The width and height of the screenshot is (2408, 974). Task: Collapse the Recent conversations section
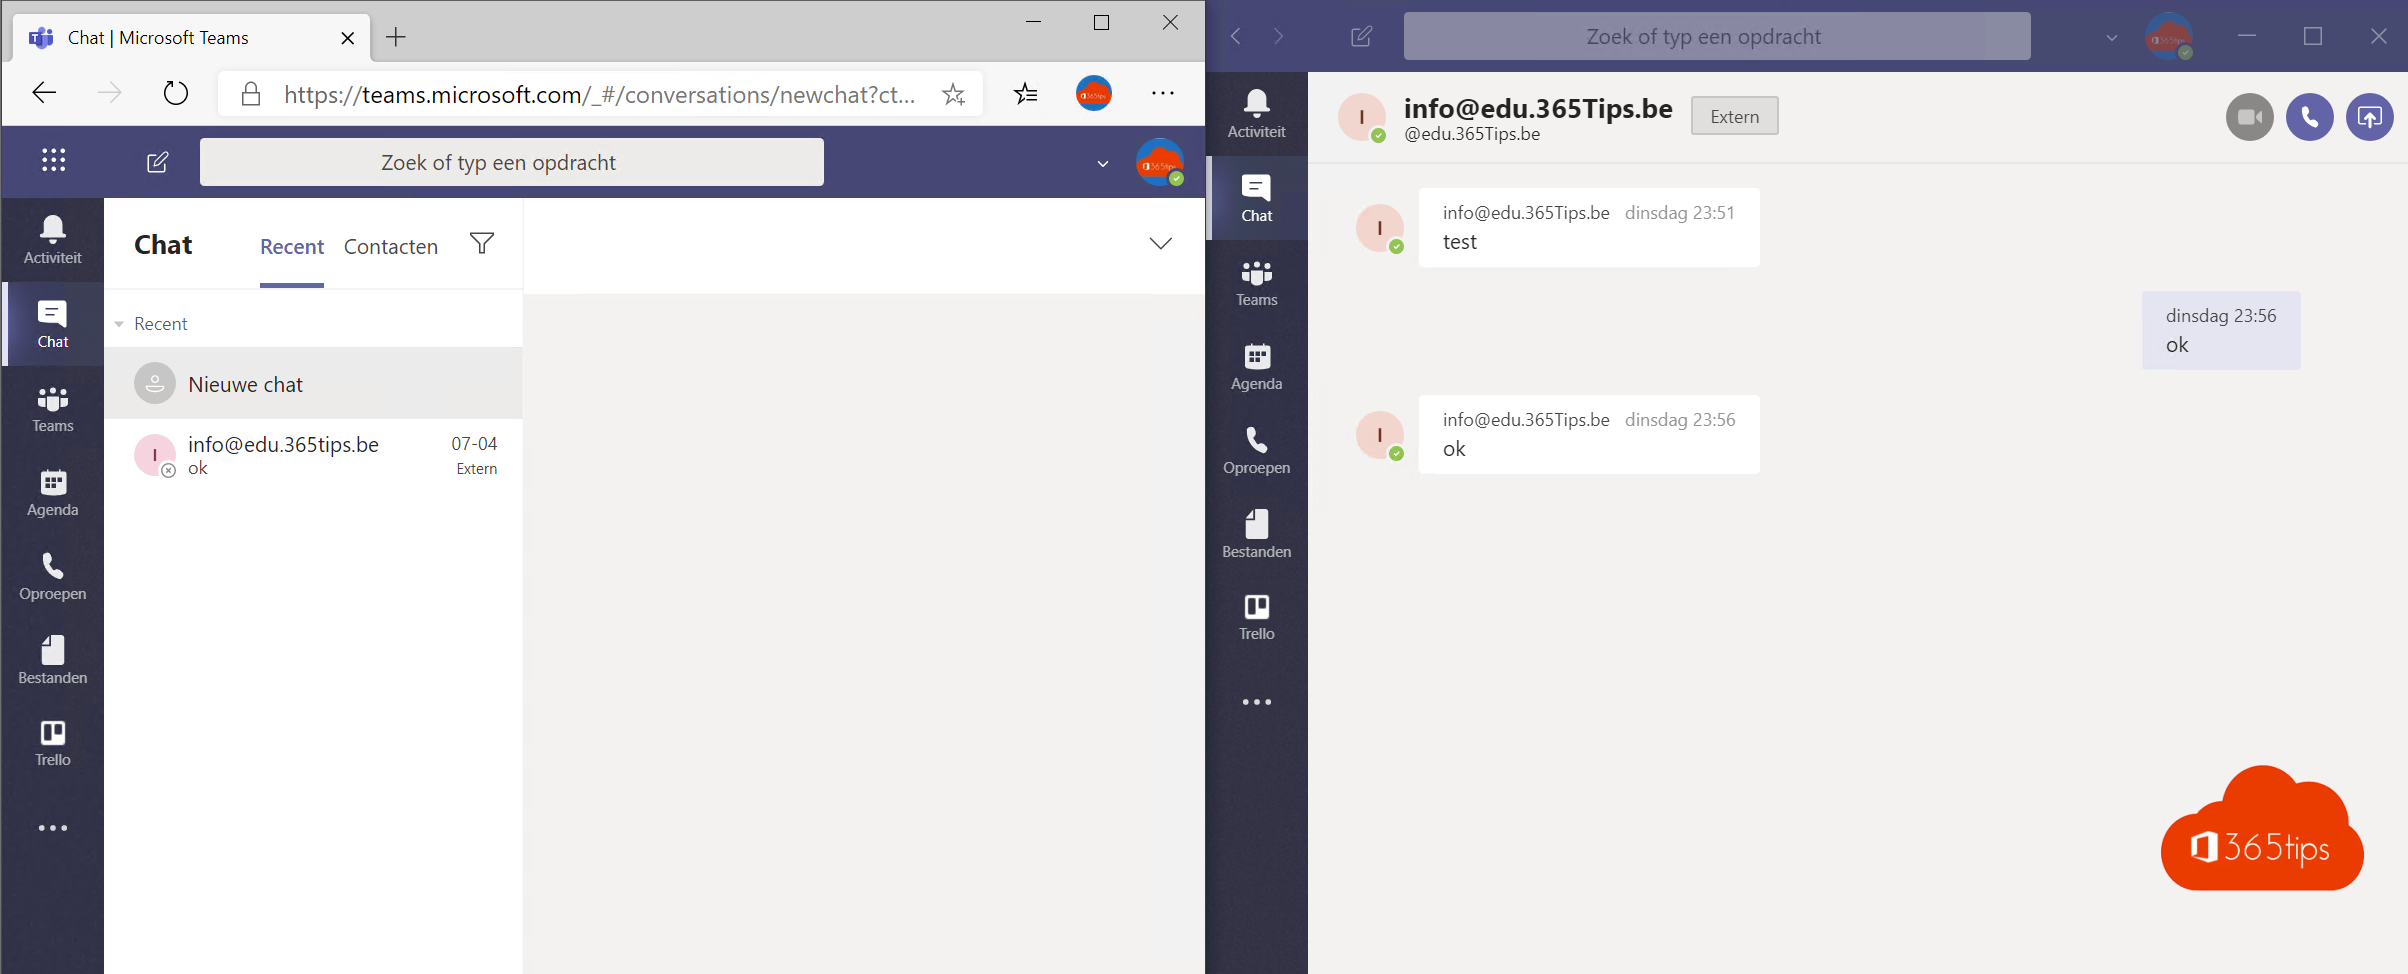click(x=119, y=323)
